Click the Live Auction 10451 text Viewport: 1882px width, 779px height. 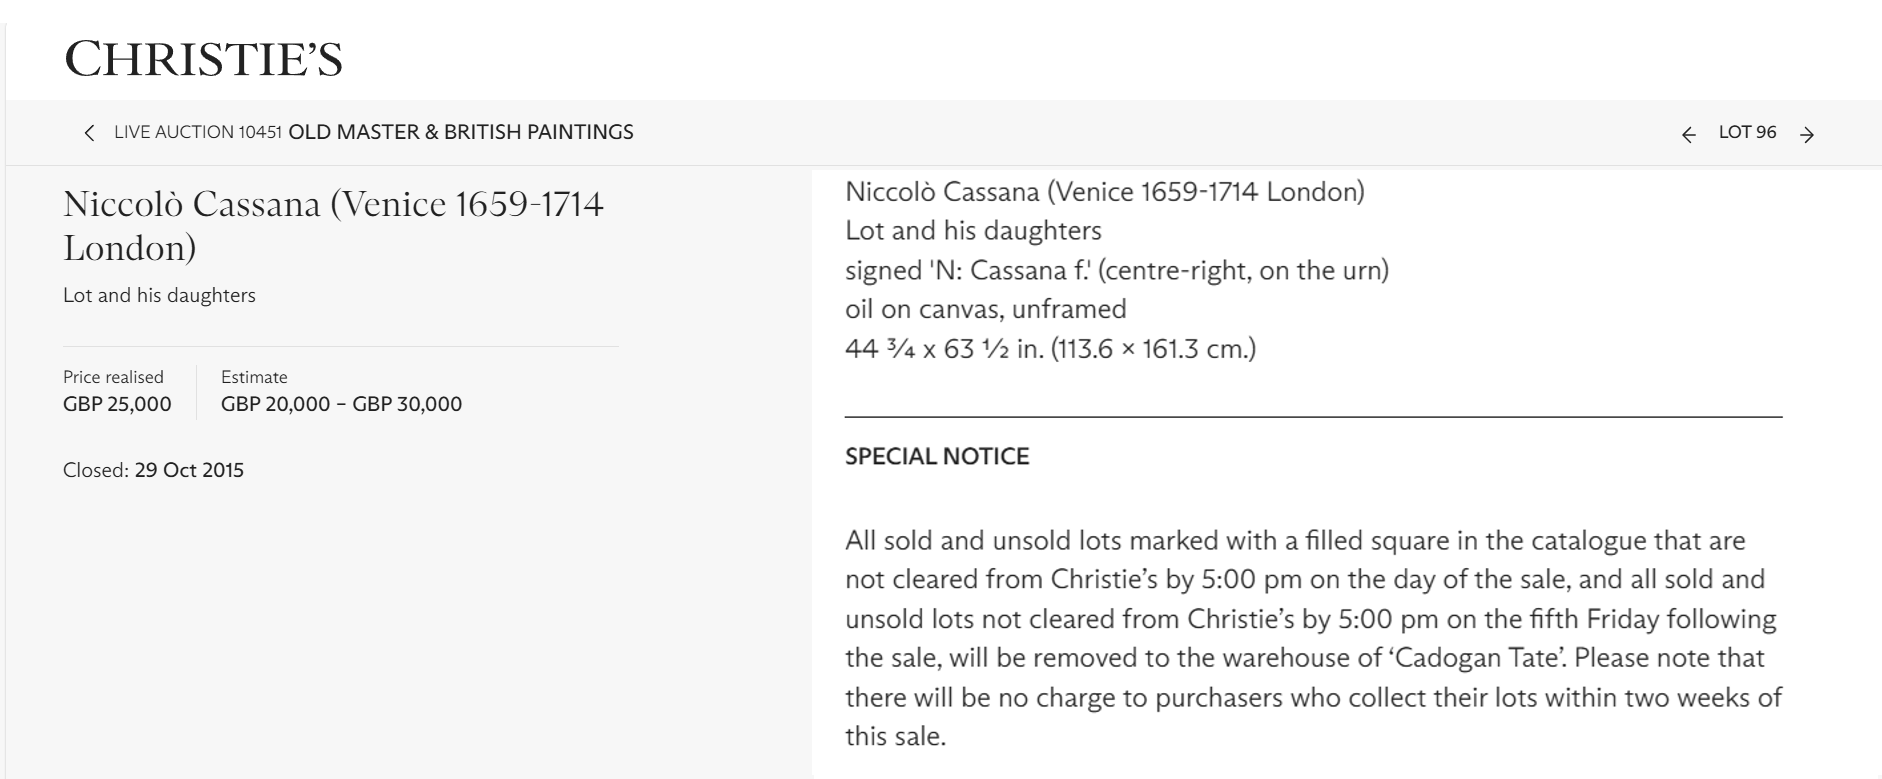(197, 132)
